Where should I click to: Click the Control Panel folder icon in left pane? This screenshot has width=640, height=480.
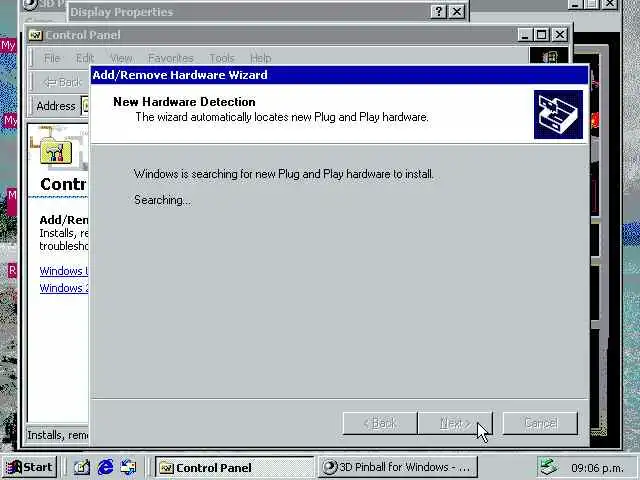[56, 152]
